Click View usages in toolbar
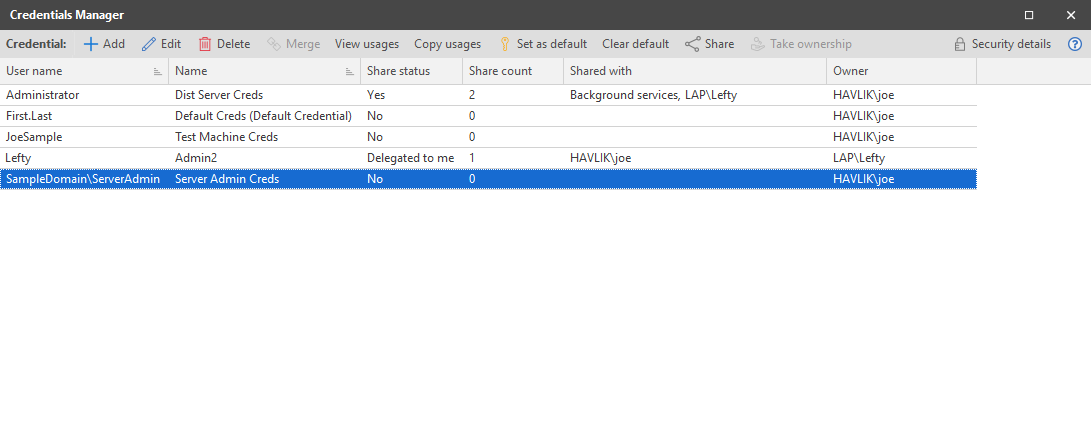 [366, 44]
